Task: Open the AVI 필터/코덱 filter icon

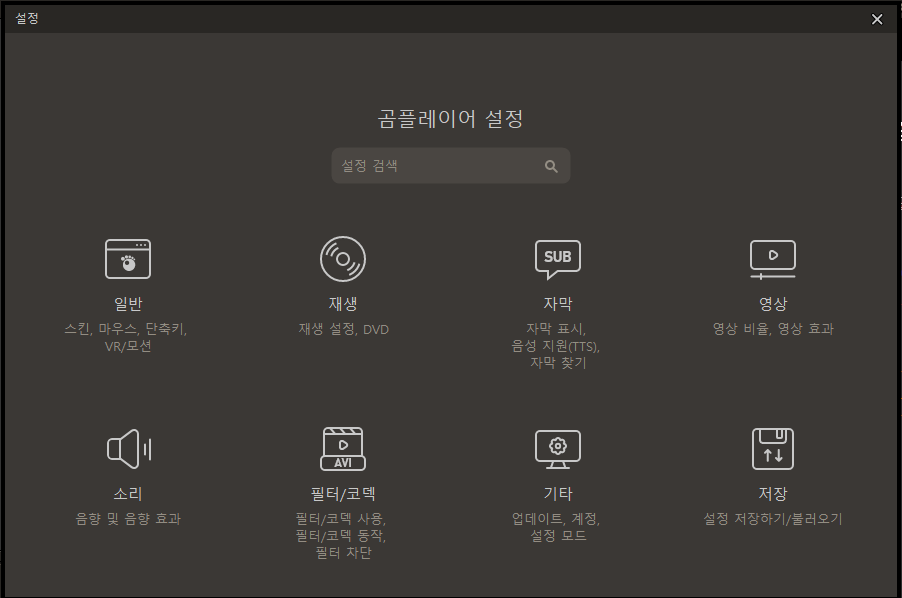Action: pos(343,449)
